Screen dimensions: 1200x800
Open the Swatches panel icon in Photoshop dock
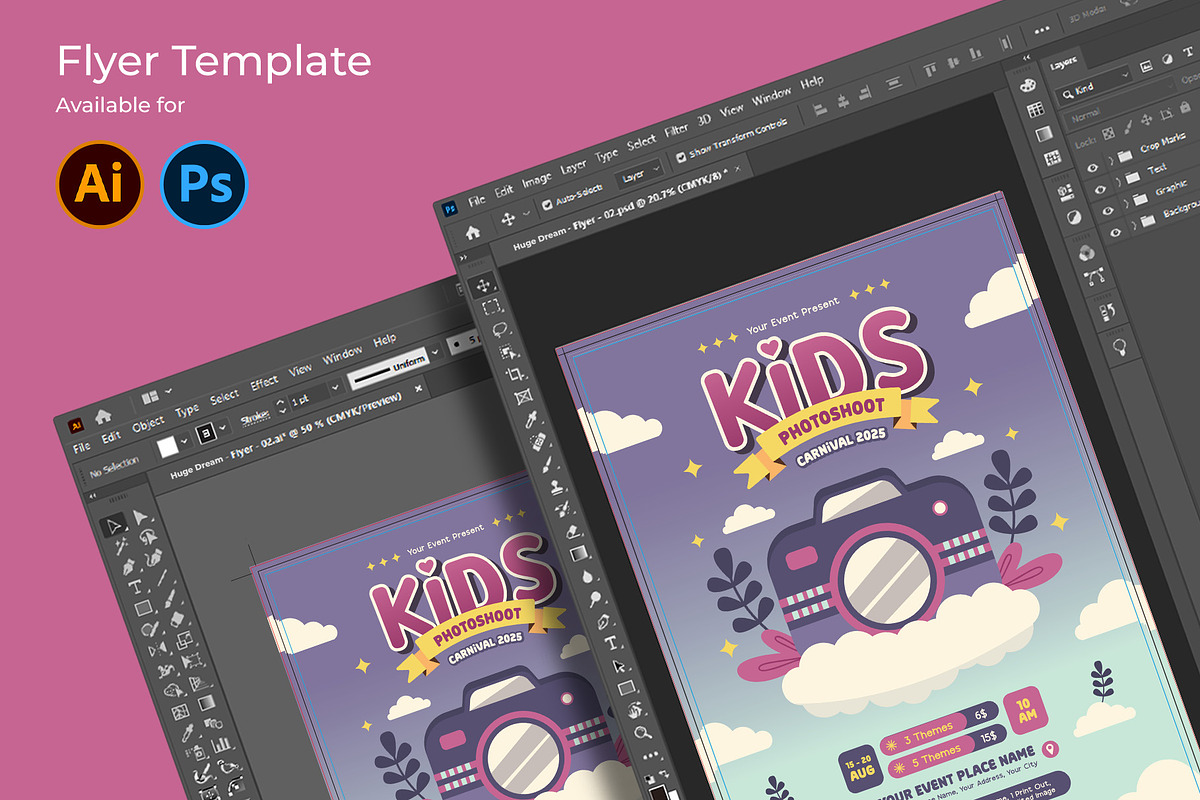1035,109
